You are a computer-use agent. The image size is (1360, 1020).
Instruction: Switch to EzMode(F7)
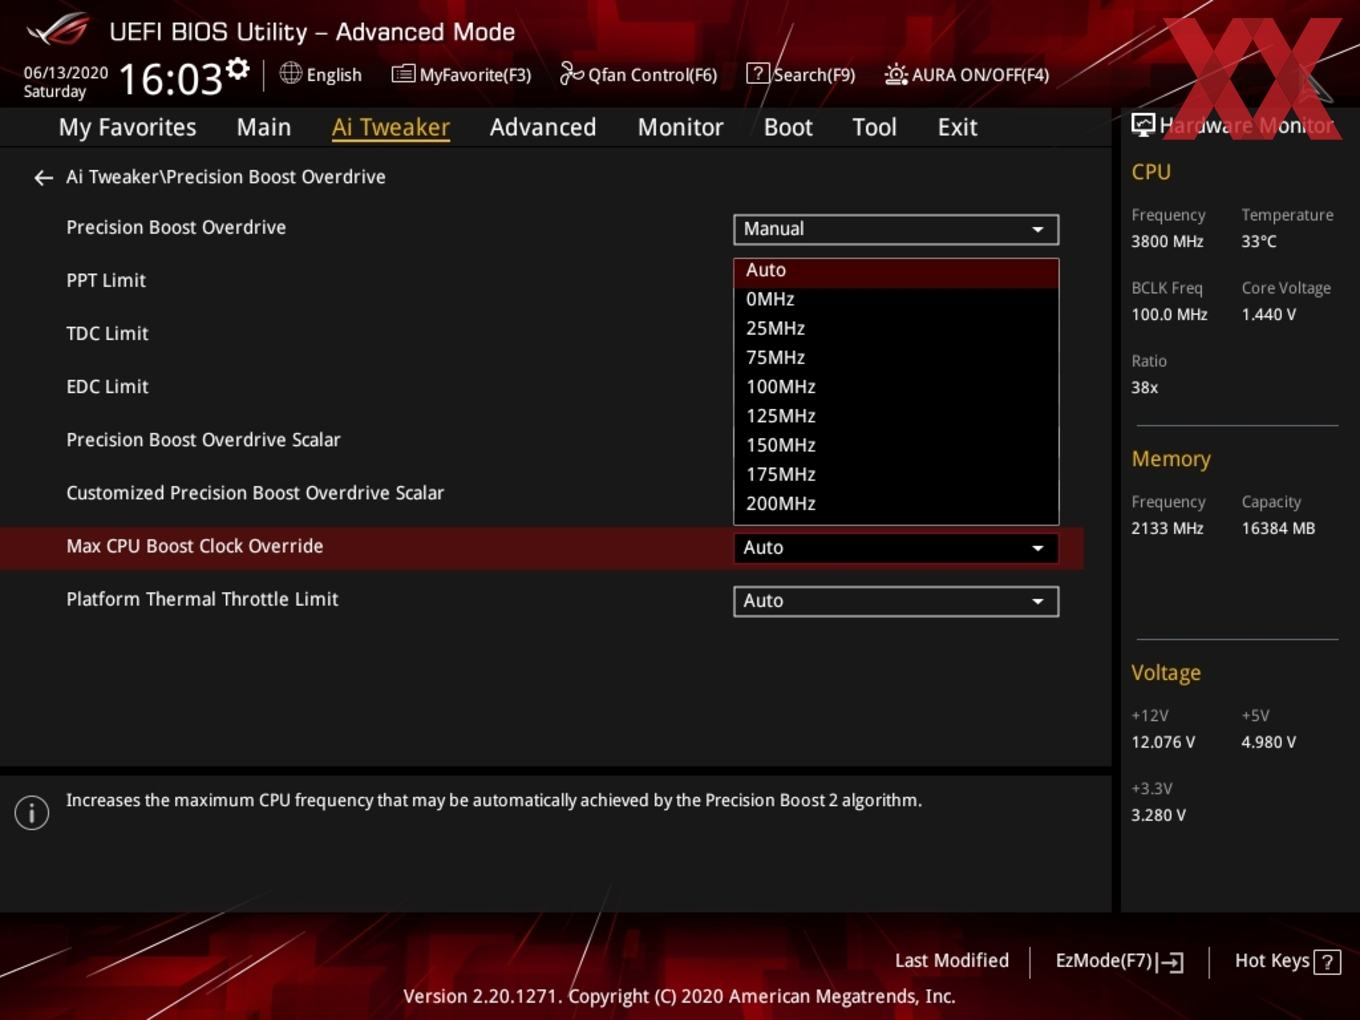click(1119, 961)
